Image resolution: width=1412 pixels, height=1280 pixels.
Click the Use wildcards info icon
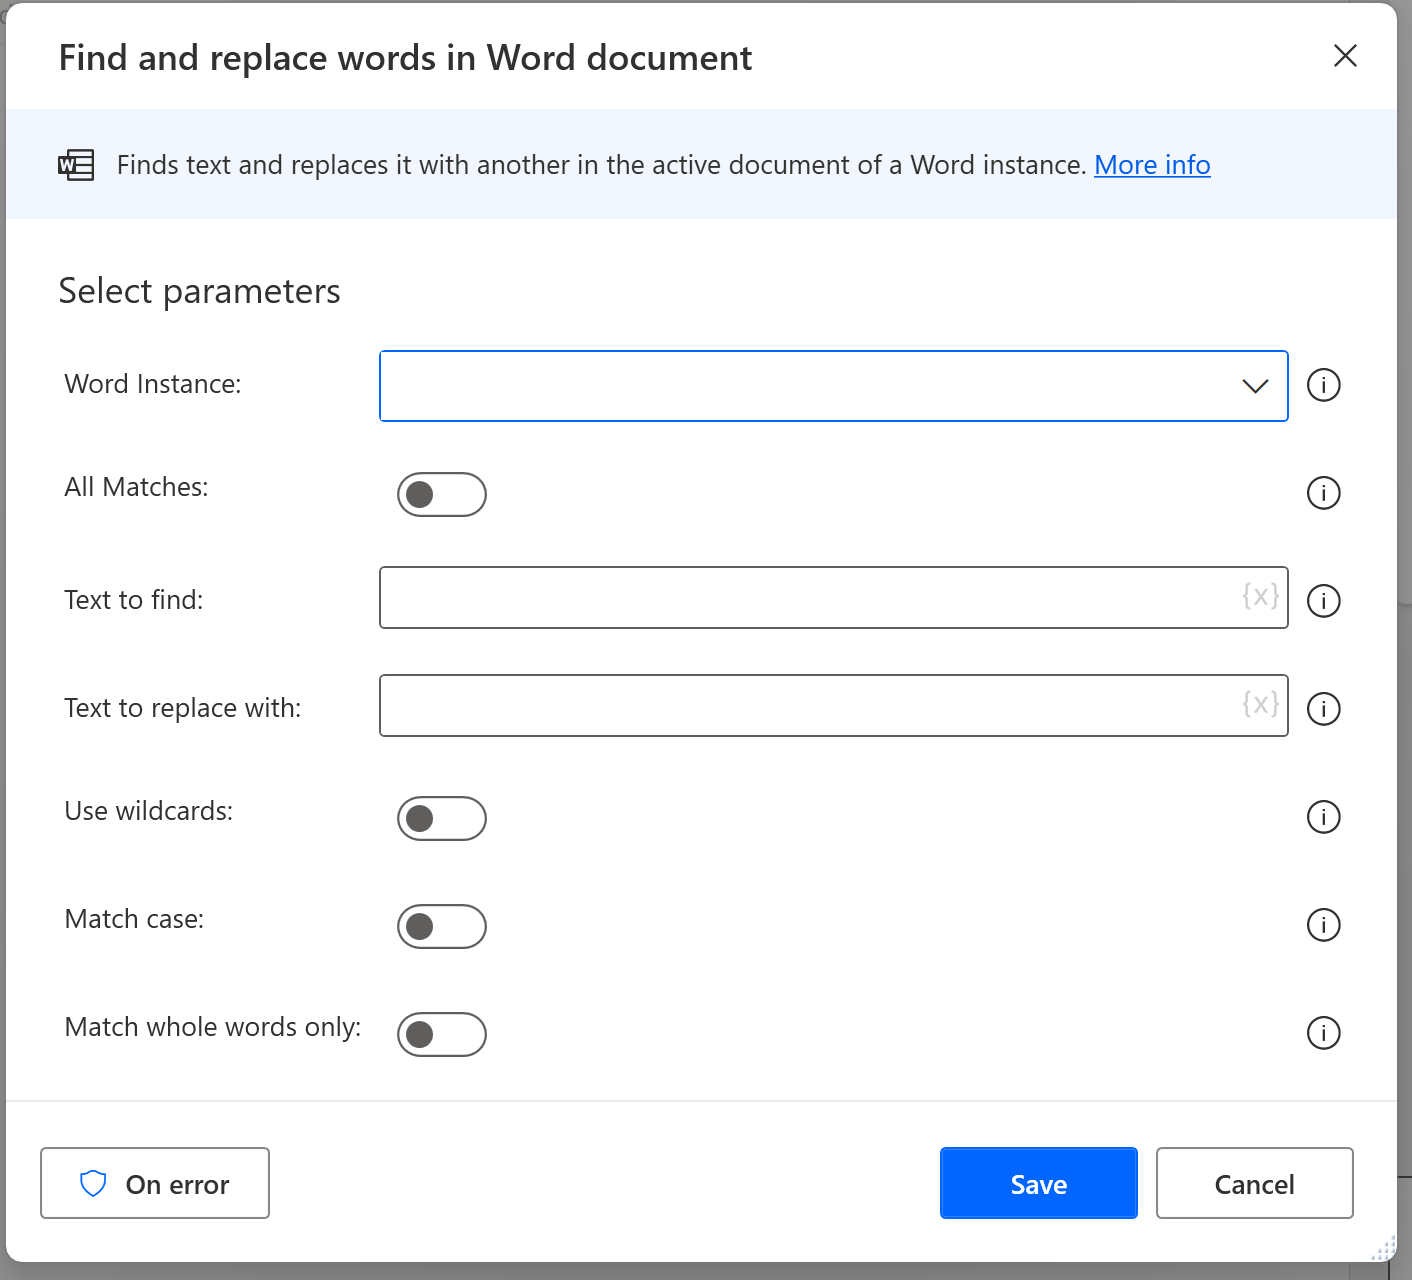coord(1323,817)
